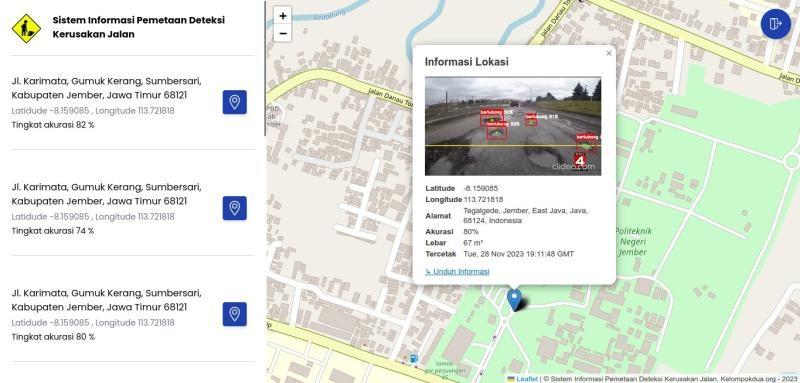
Task: Click the blue logout icon button
Action: point(776,24)
